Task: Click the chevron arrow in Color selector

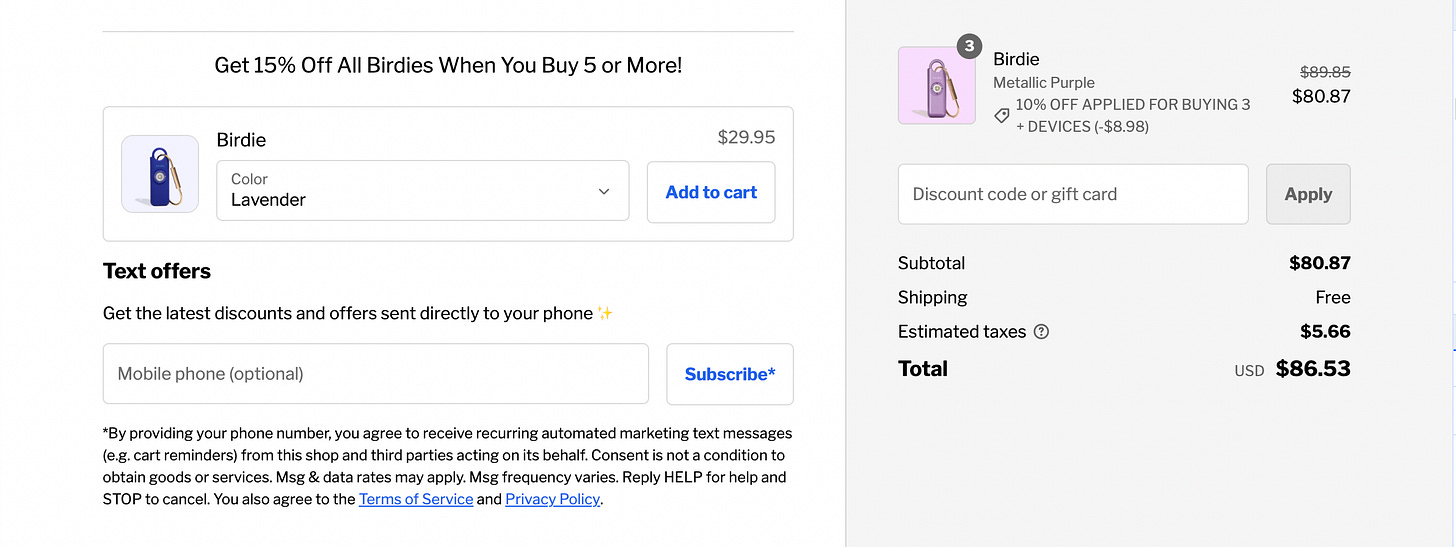Action: (x=604, y=191)
